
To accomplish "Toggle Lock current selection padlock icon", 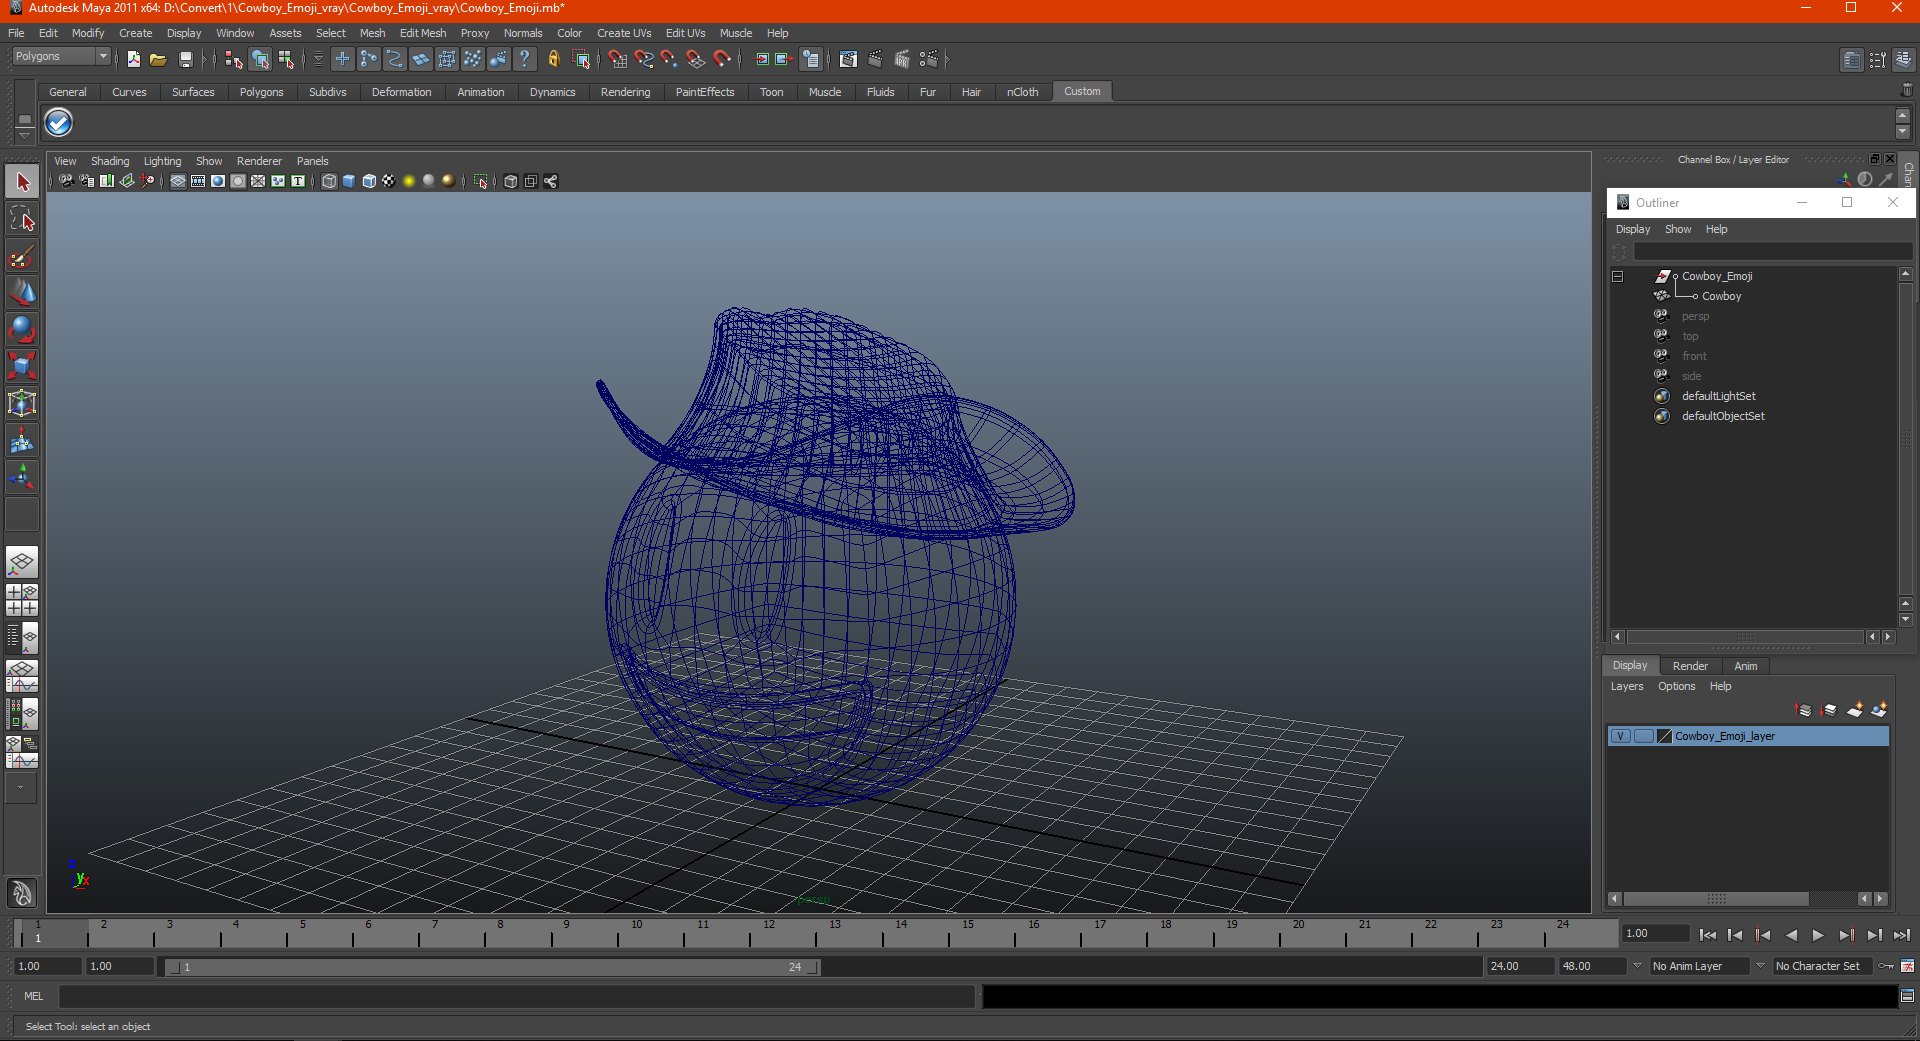I will (553, 60).
